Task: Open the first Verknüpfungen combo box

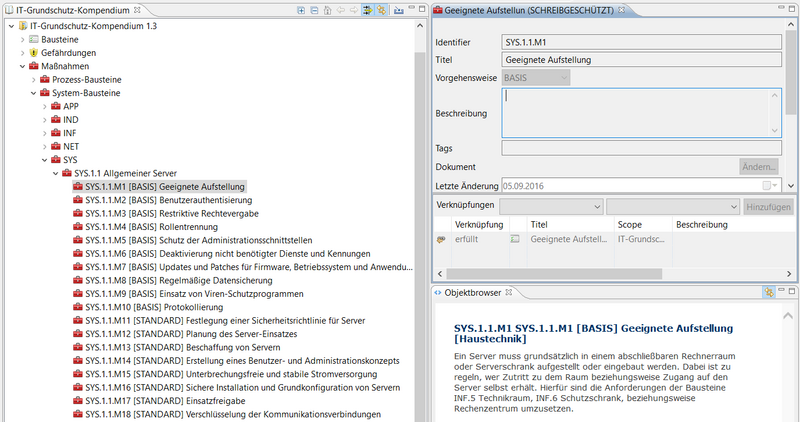Action: (552, 207)
